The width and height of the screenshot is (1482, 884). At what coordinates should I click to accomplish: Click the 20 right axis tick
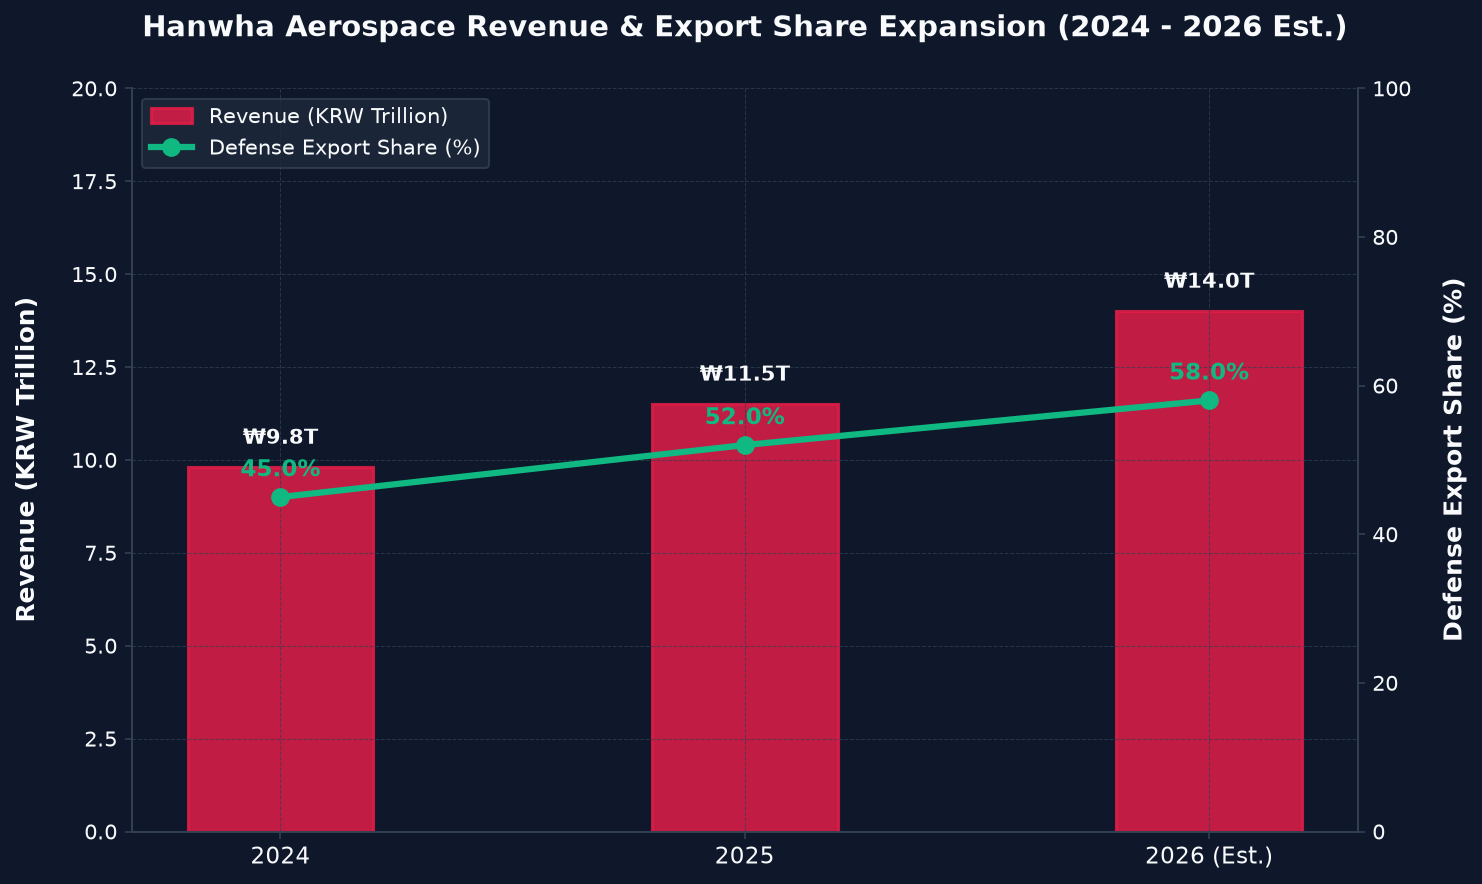1385,684
